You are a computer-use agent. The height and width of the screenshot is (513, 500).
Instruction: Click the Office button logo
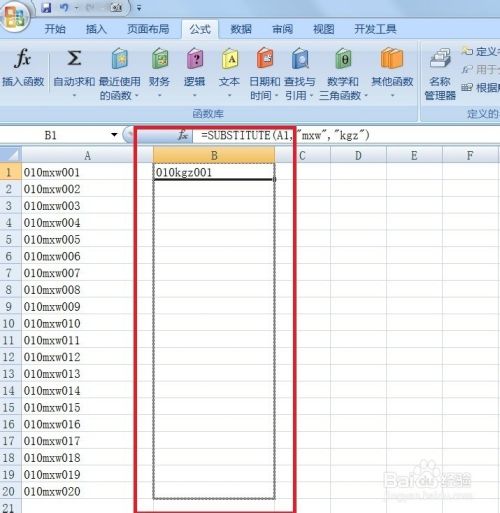(x=15, y=16)
